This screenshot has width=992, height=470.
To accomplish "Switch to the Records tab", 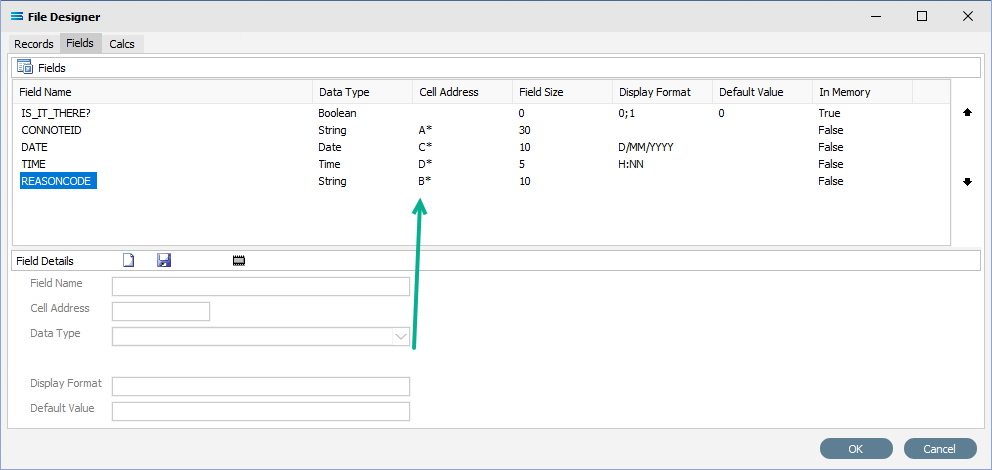I will coord(34,44).
